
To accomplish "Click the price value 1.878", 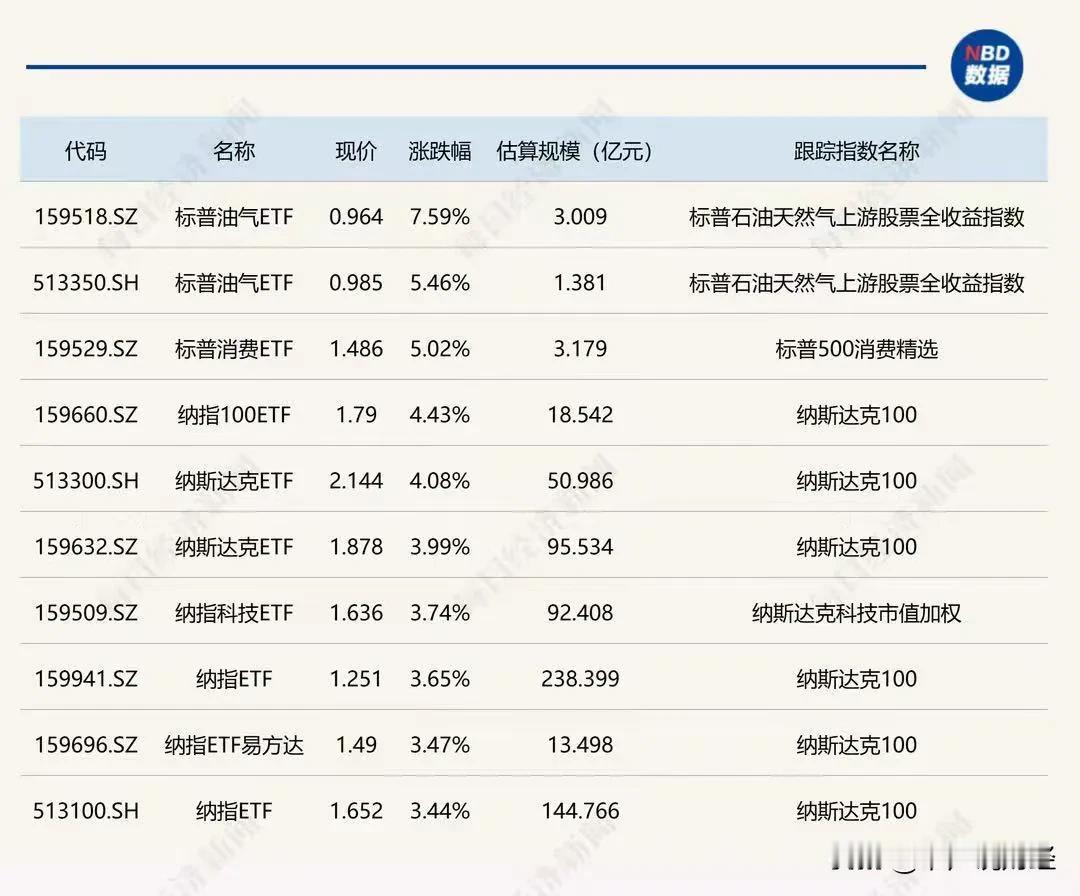I will pos(356,547).
